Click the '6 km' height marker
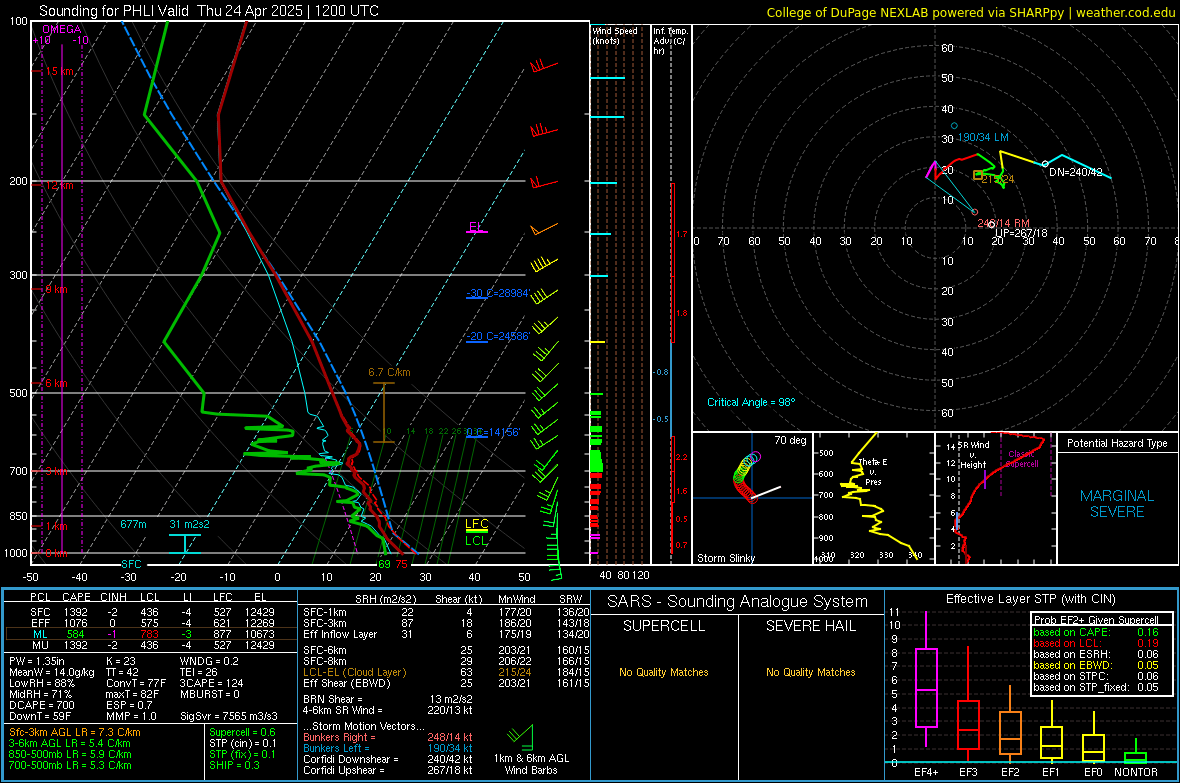Screen dimensions: 1180x783 [56, 383]
